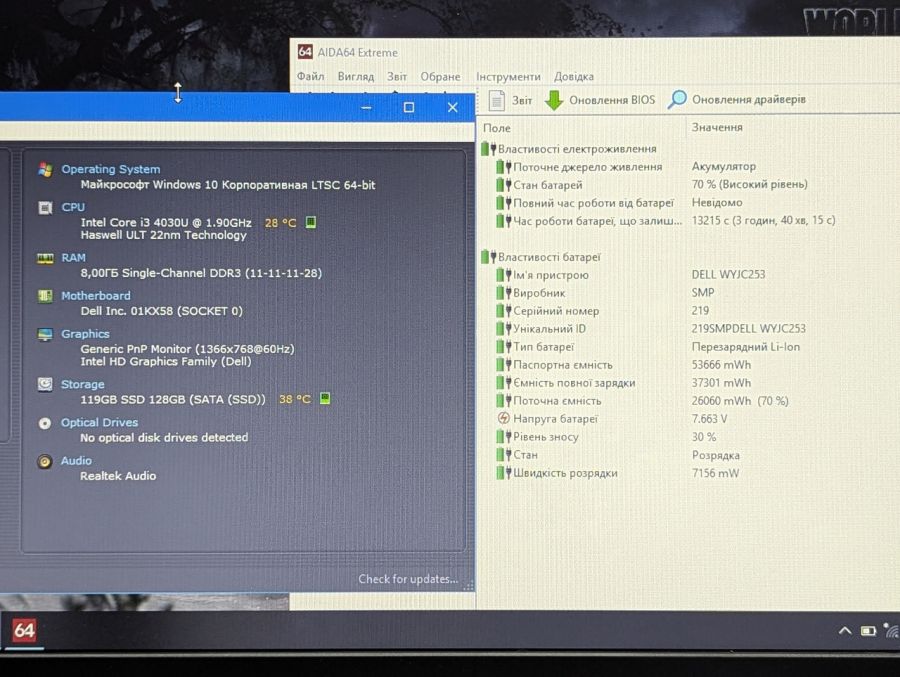This screenshot has width=900, height=677.
Task: Click the Graphics monitor icon
Action: 45,334
